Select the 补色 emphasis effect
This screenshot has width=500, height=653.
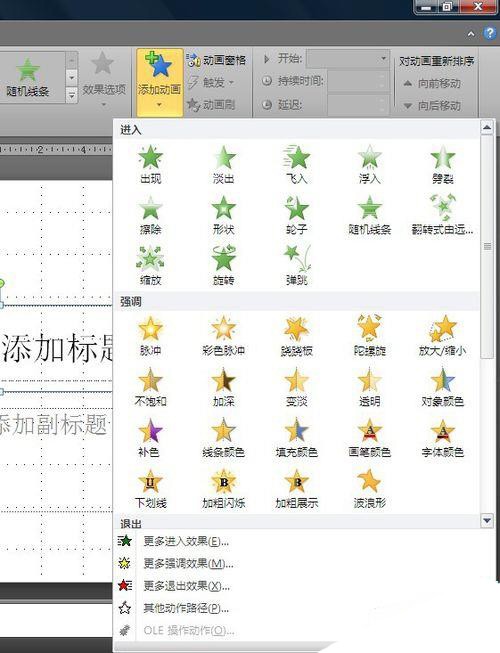coord(149,437)
